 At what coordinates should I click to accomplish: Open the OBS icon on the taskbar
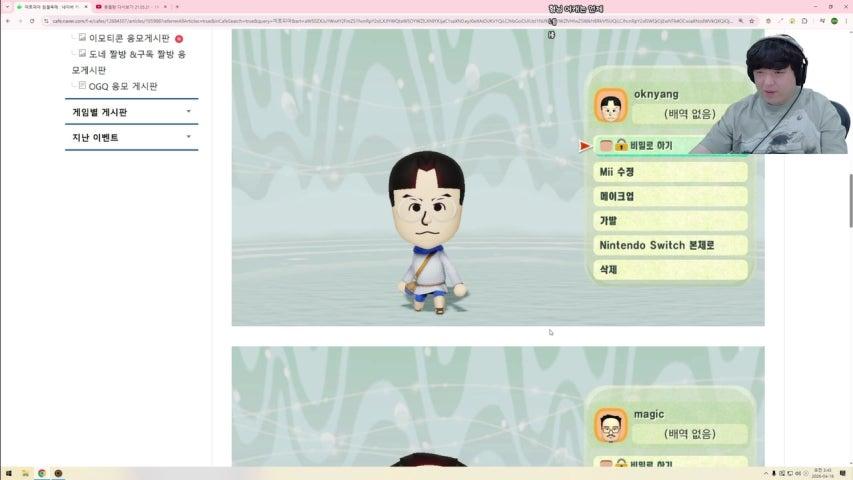[58, 473]
